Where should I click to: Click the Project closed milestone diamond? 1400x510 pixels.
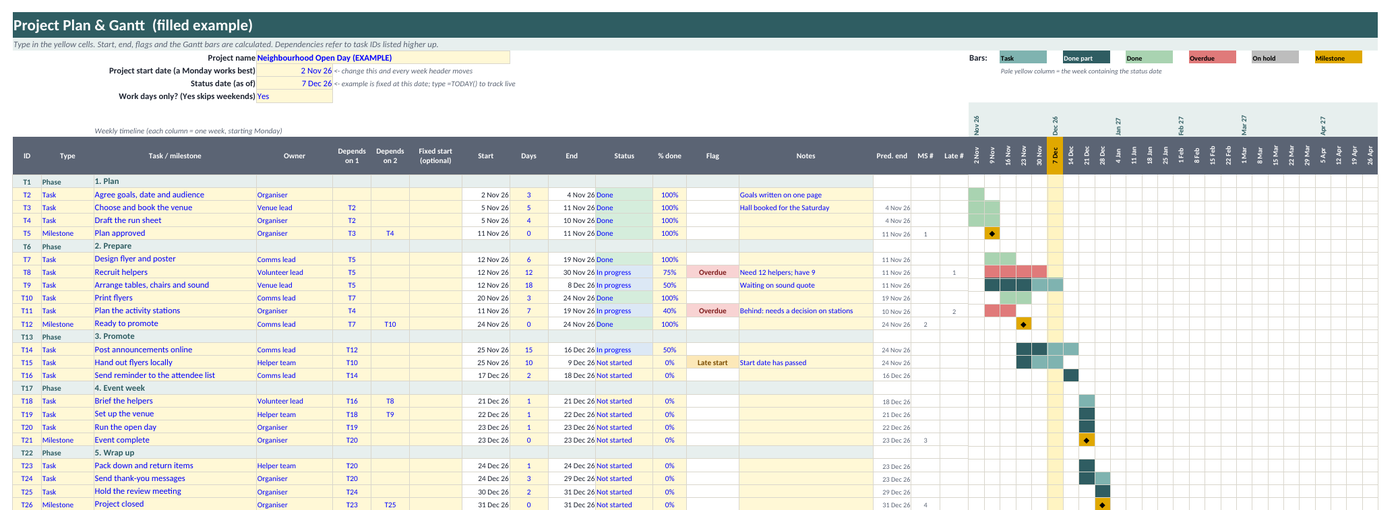pos(1102,505)
